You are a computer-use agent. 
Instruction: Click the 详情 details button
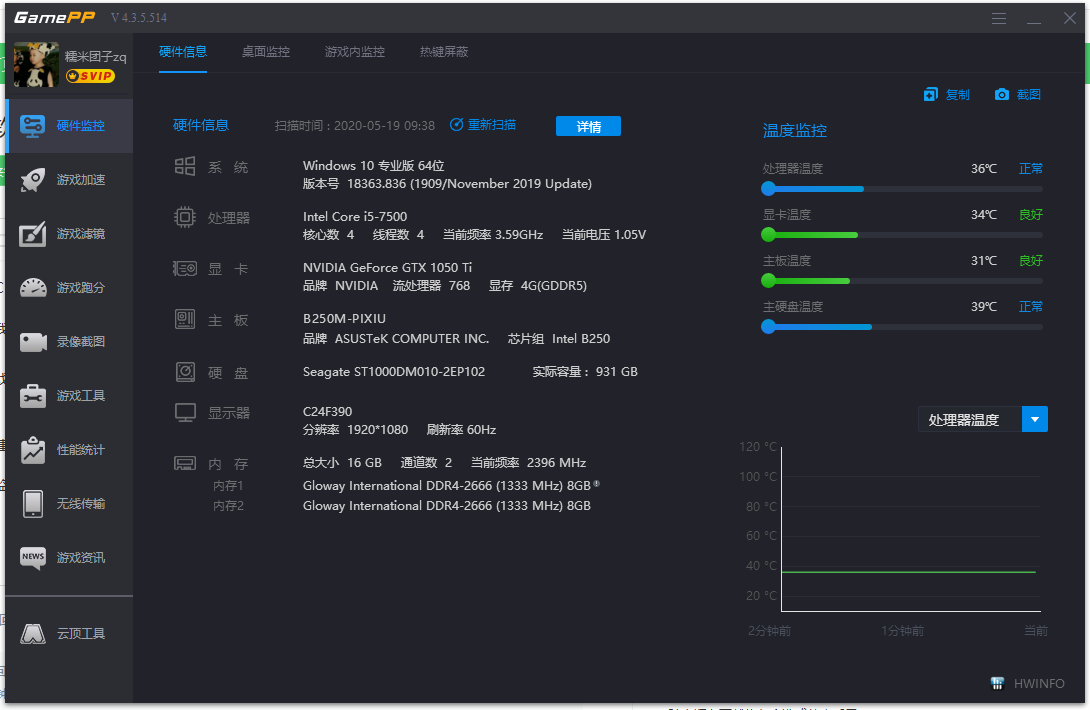[588, 126]
